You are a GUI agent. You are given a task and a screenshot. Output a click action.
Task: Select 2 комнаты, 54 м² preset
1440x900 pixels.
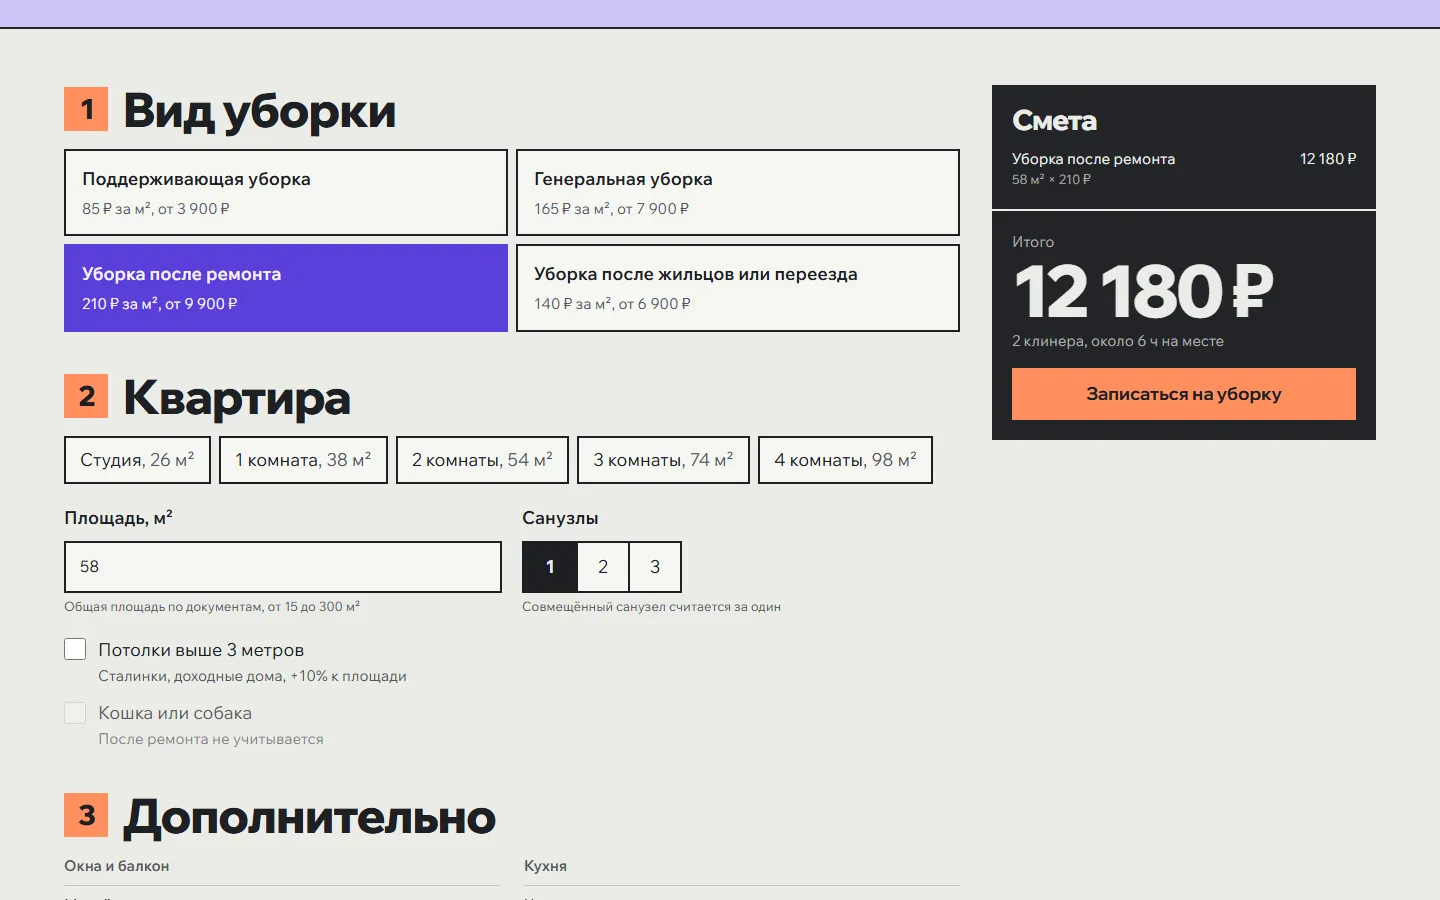[x=482, y=460]
